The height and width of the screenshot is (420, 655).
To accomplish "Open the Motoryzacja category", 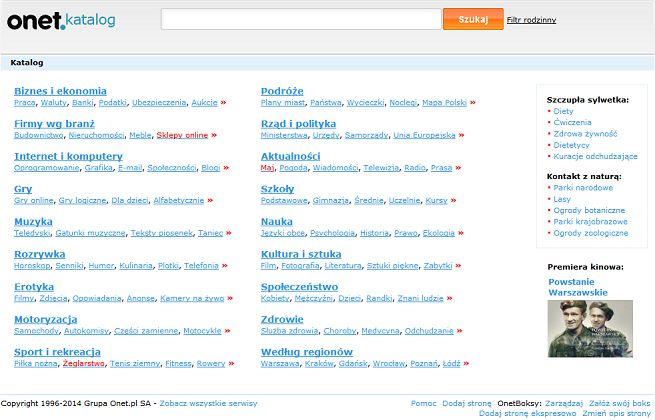I will point(46,319).
